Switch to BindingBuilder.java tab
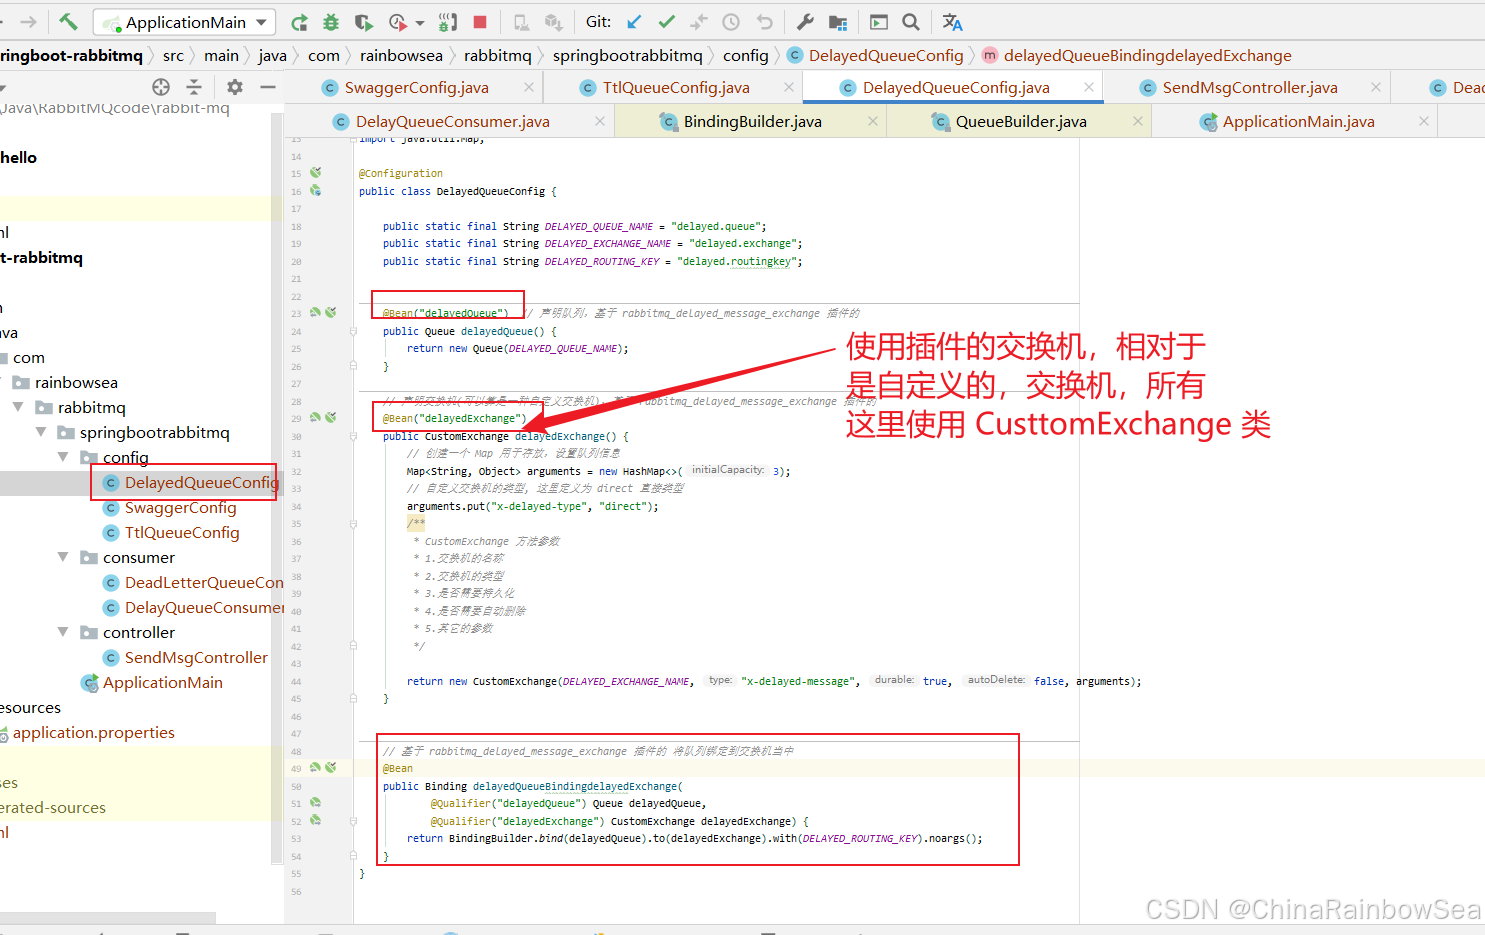The image size is (1485, 935). 752,122
